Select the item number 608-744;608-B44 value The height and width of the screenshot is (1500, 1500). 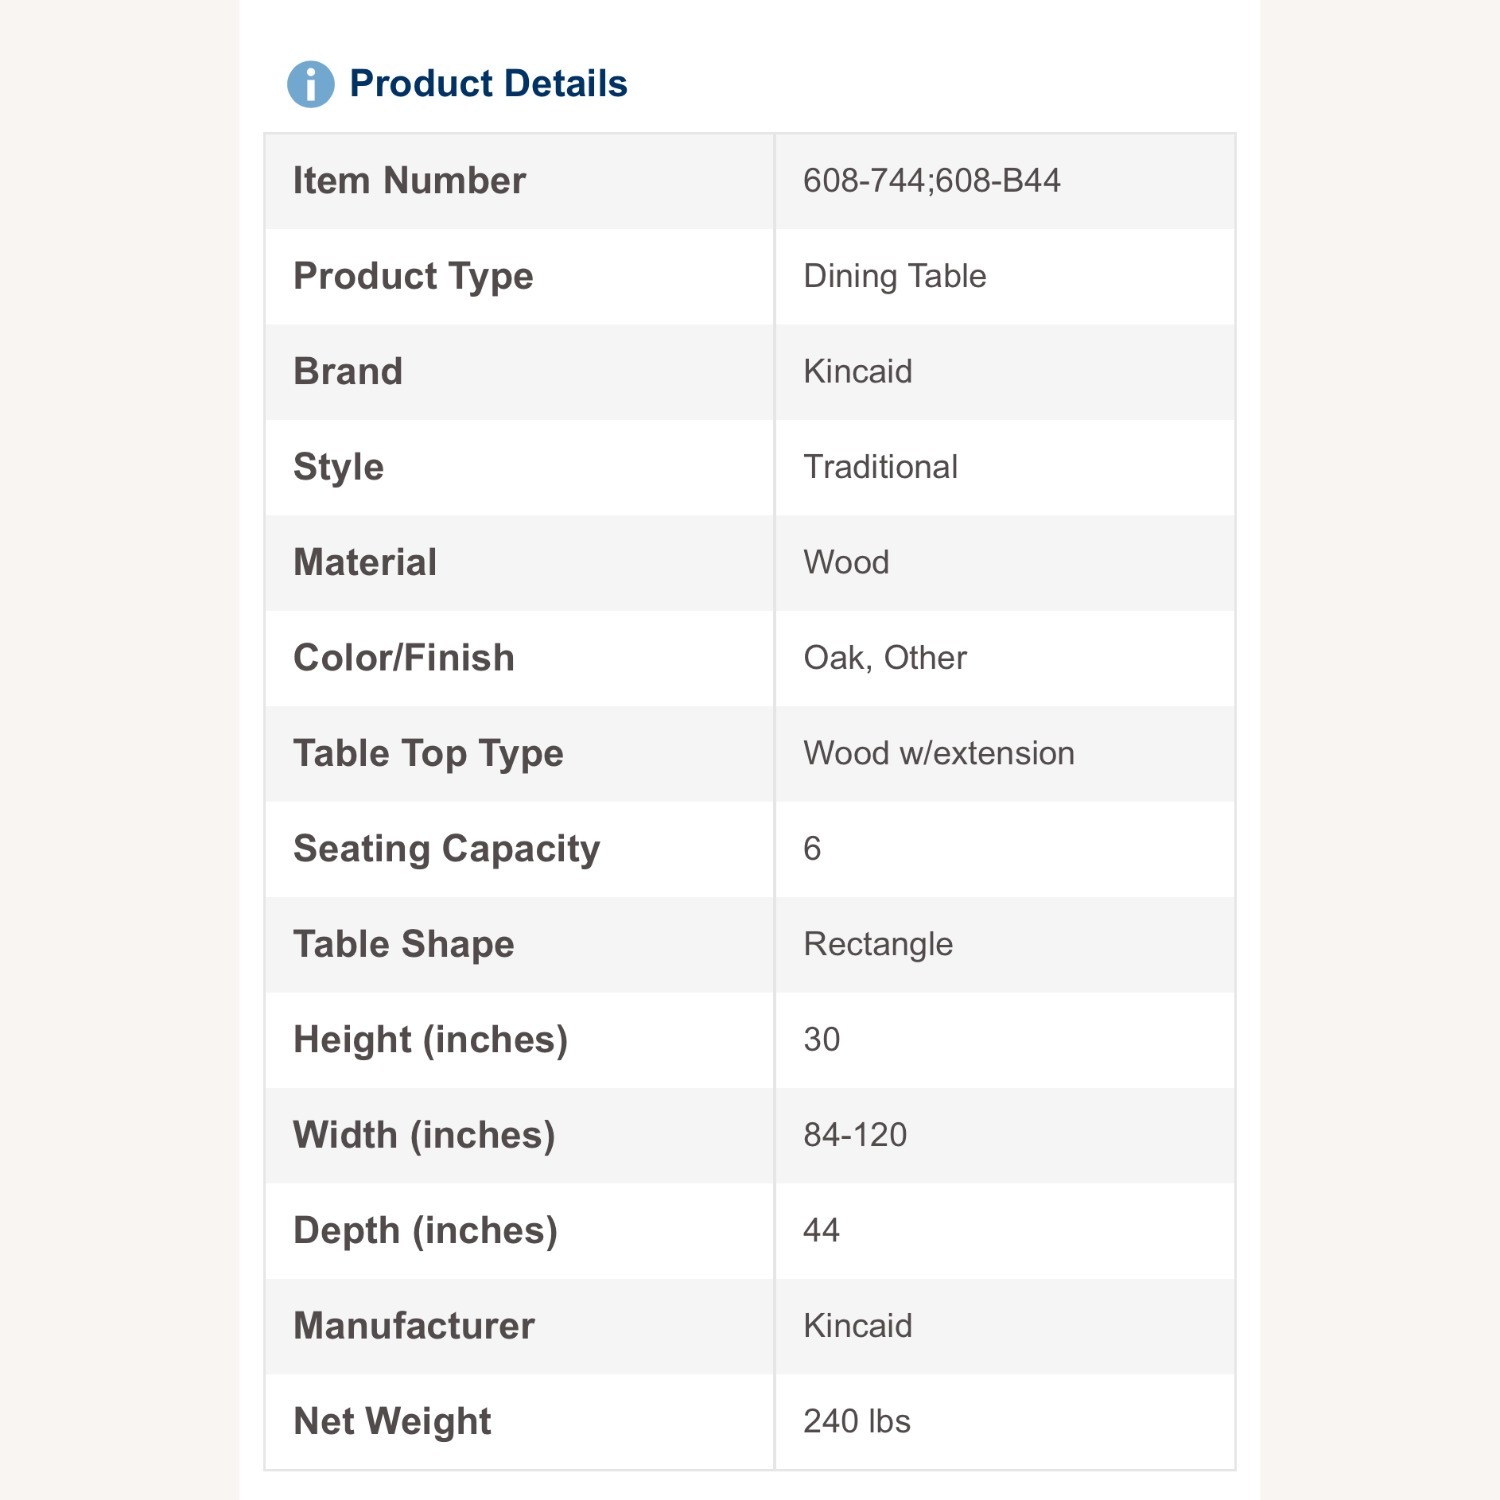931,181
